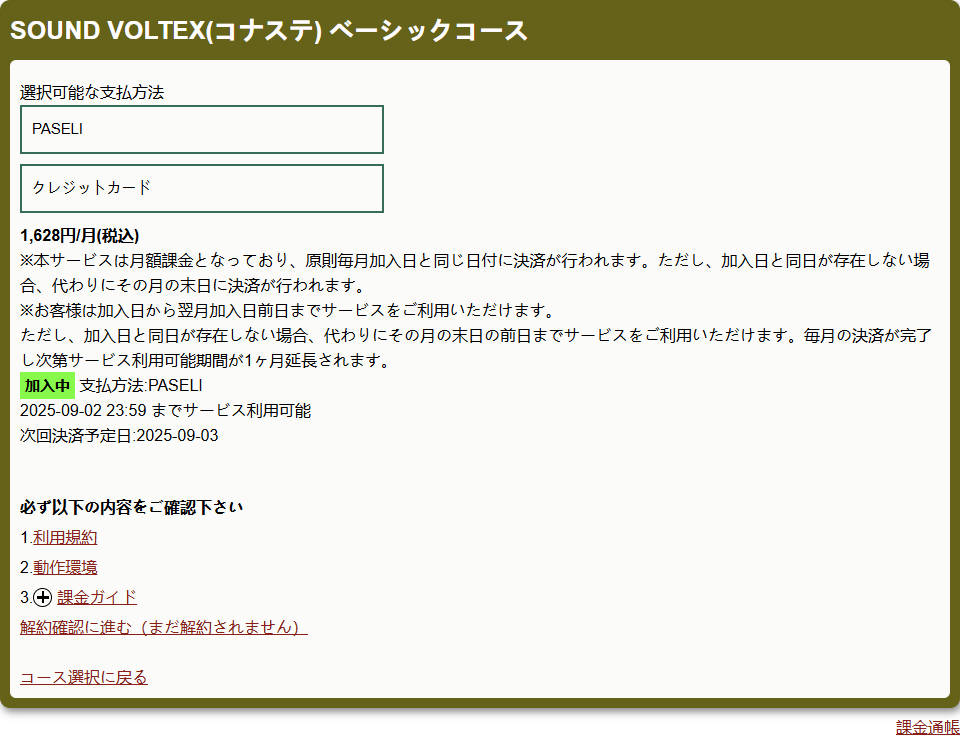Expand the plus icon beside 課金ガイド
Screen dimensions: 960x738
(43, 598)
